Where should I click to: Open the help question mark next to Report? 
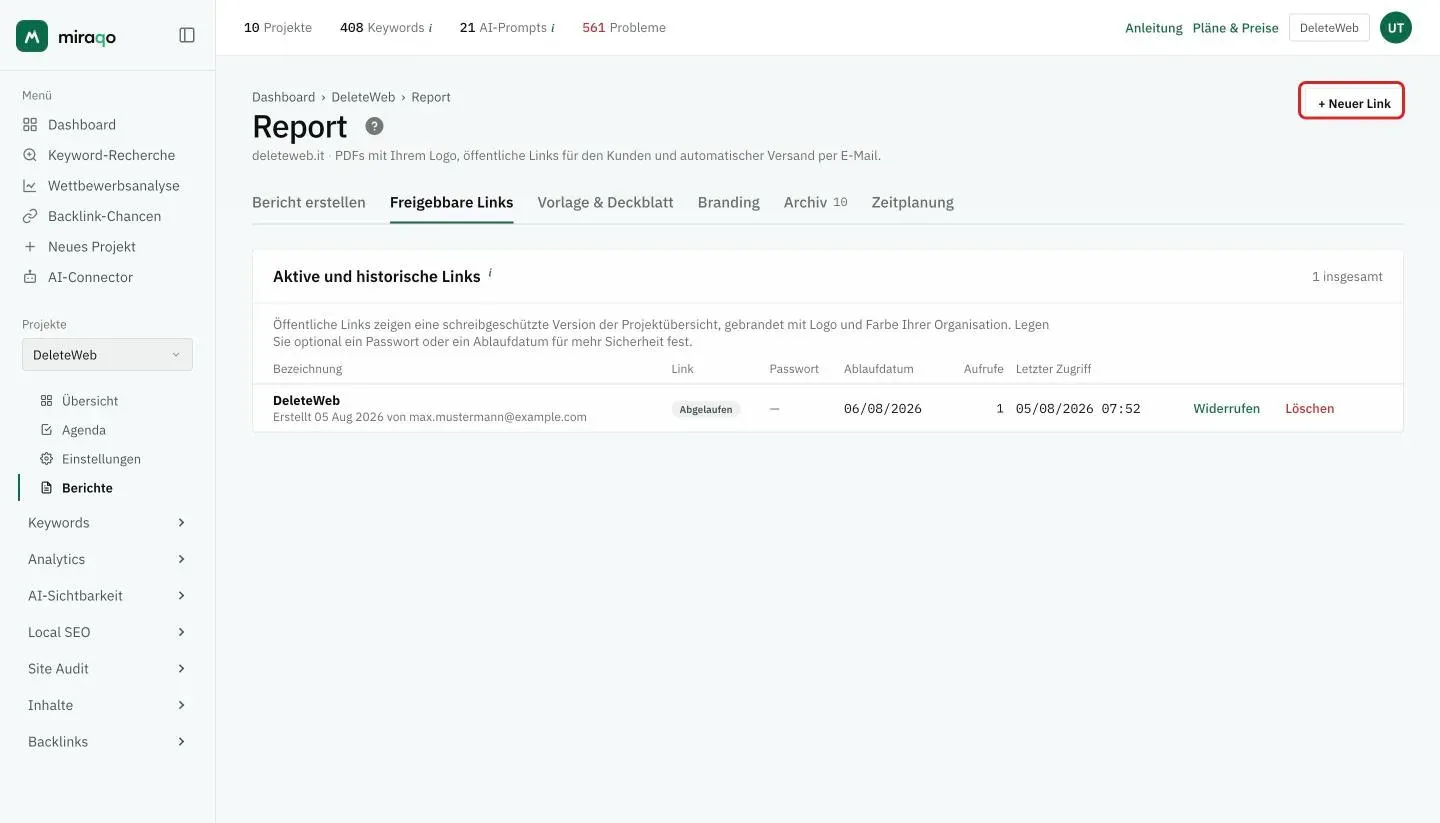pyautogui.click(x=374, y=126)
